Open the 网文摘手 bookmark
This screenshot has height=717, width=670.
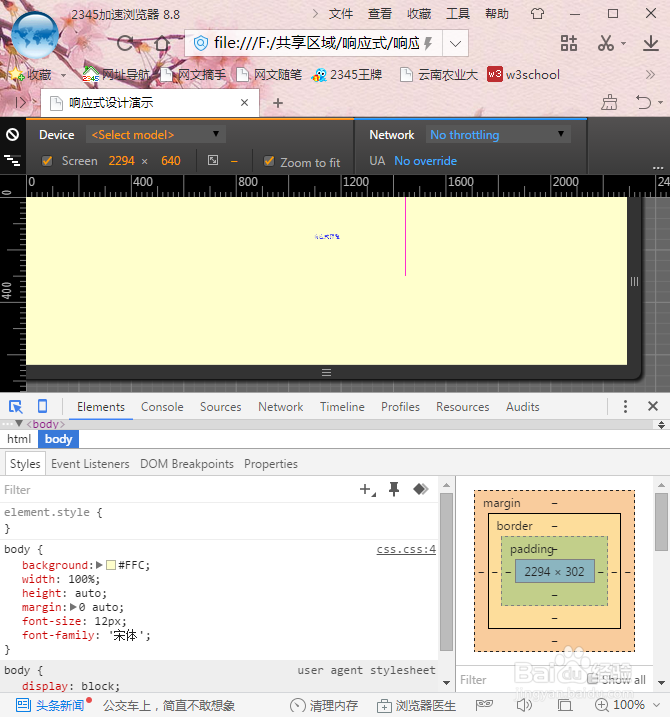pos(193,75)
